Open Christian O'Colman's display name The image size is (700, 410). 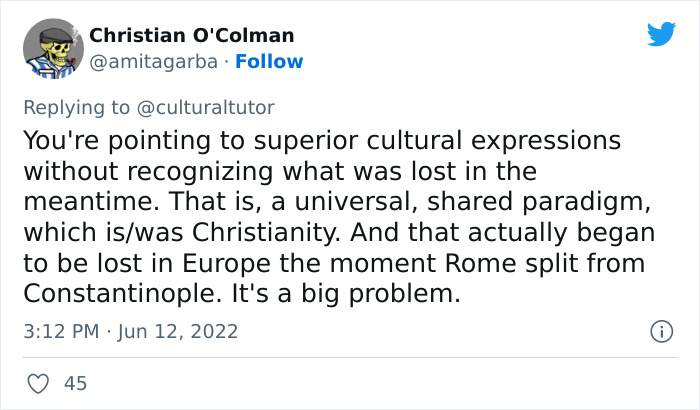(x=192, y=36)
